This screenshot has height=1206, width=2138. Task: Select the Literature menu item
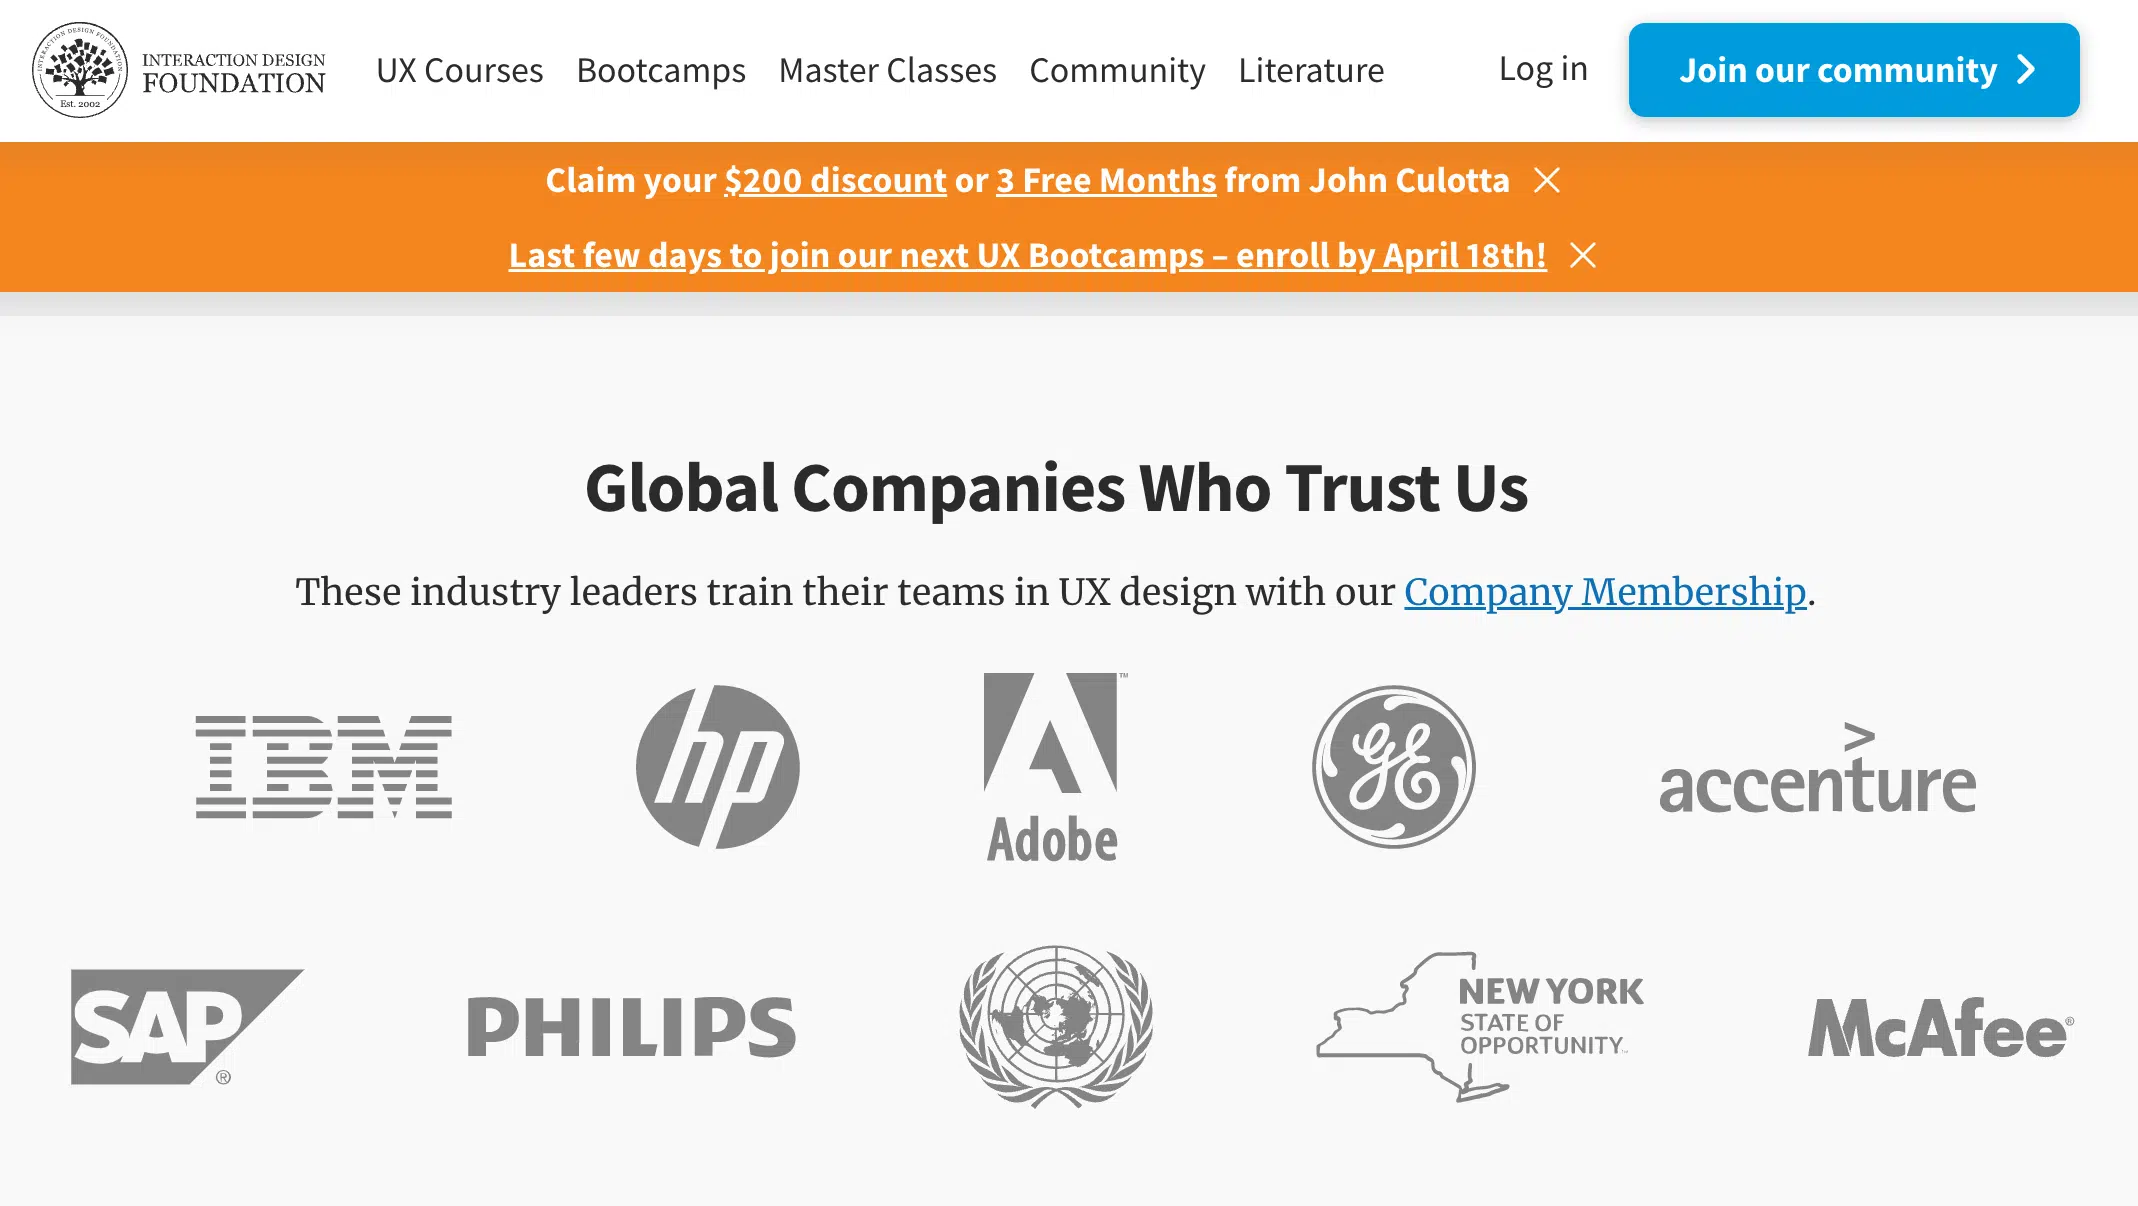point(1310,71)
